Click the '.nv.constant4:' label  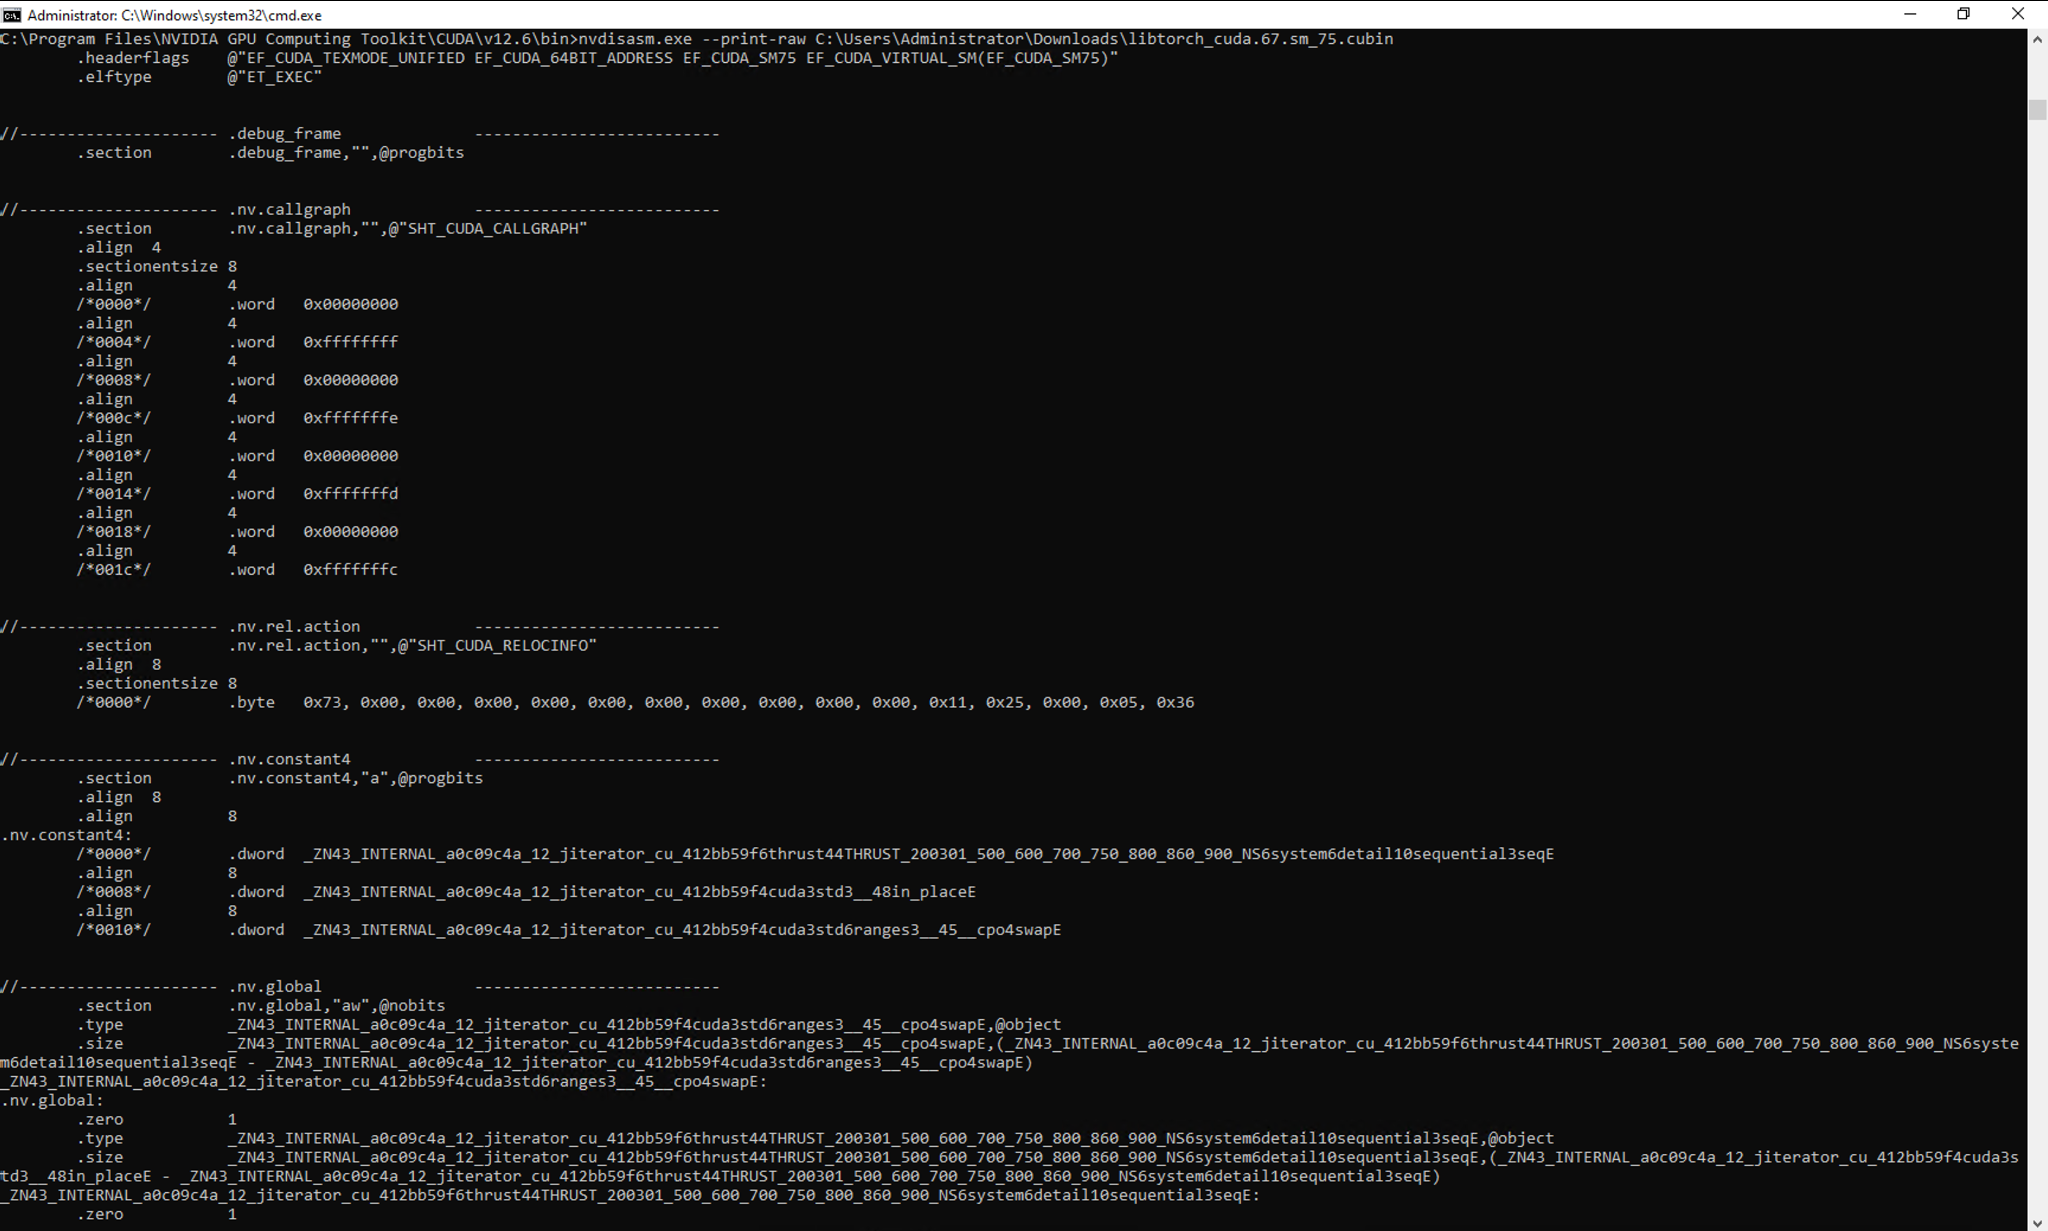(66, 836)
